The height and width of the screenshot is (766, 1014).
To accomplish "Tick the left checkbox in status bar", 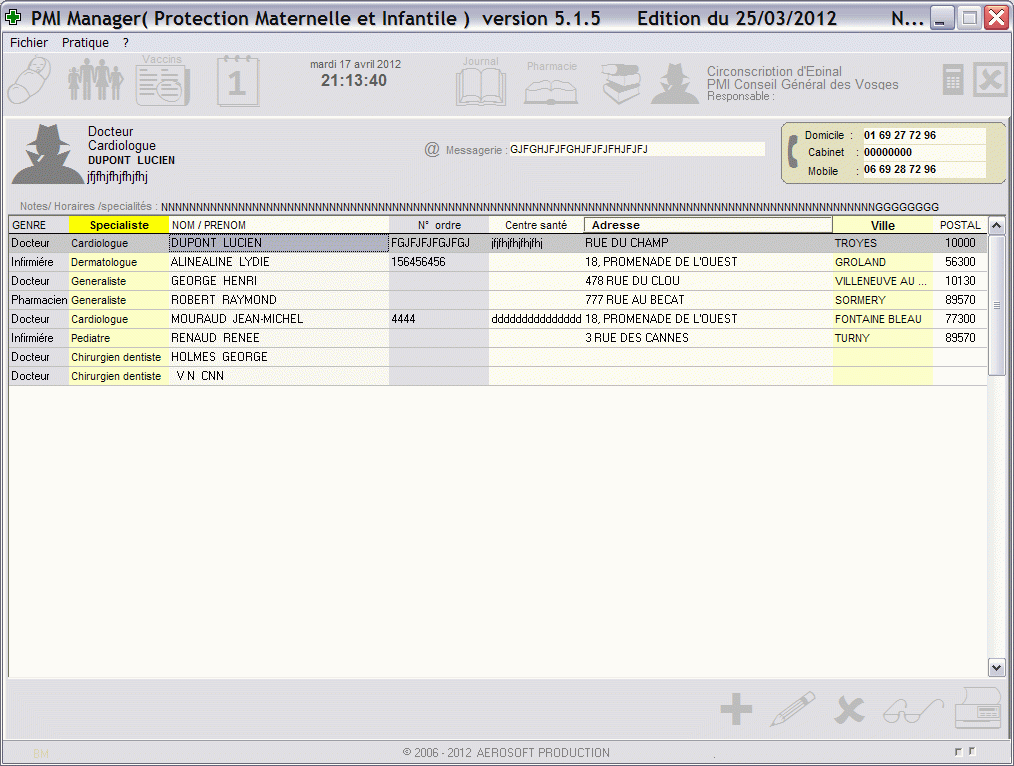I will (958, 751).
